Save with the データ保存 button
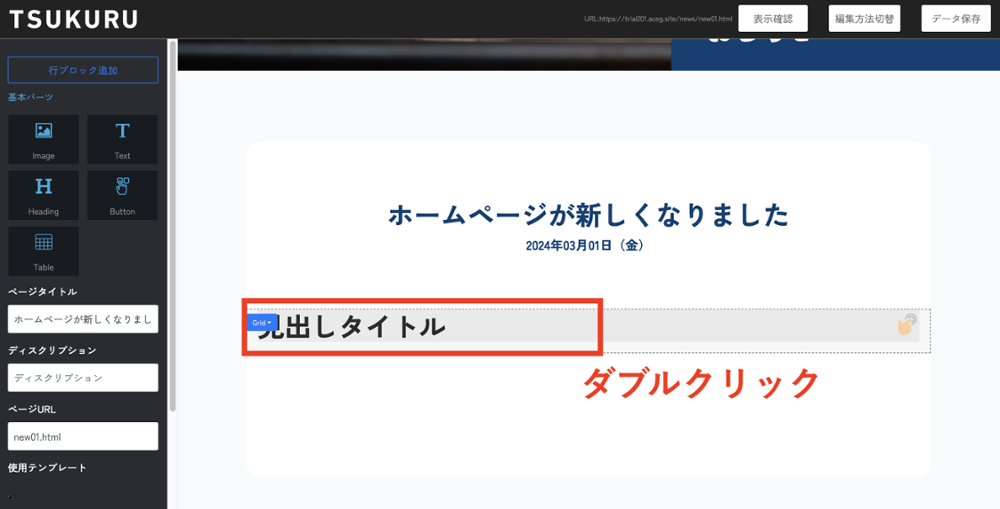Viewport: 1000px width, 509px height. pyautogui.click(x=955, y=19)
